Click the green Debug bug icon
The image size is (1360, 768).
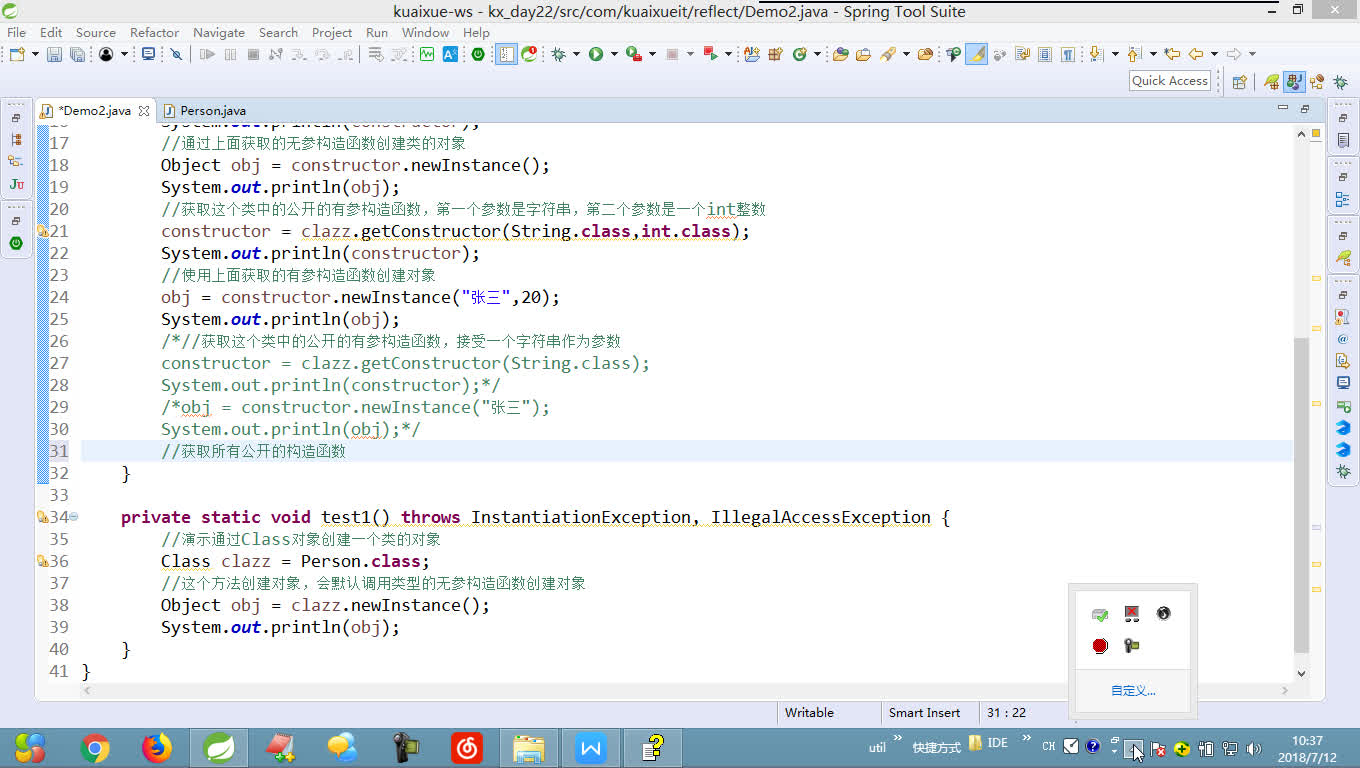[x=558, y=54]
